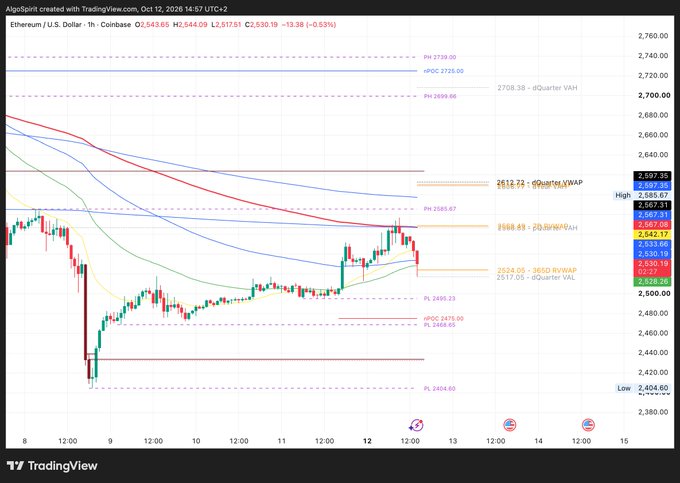Click the nPOC 2725.00 level label
This screenshot has width=680, height=483.
(x=444, y=71)
